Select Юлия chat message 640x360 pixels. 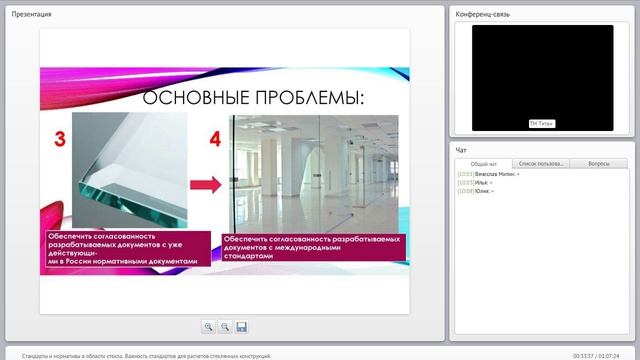coord(476,191)
